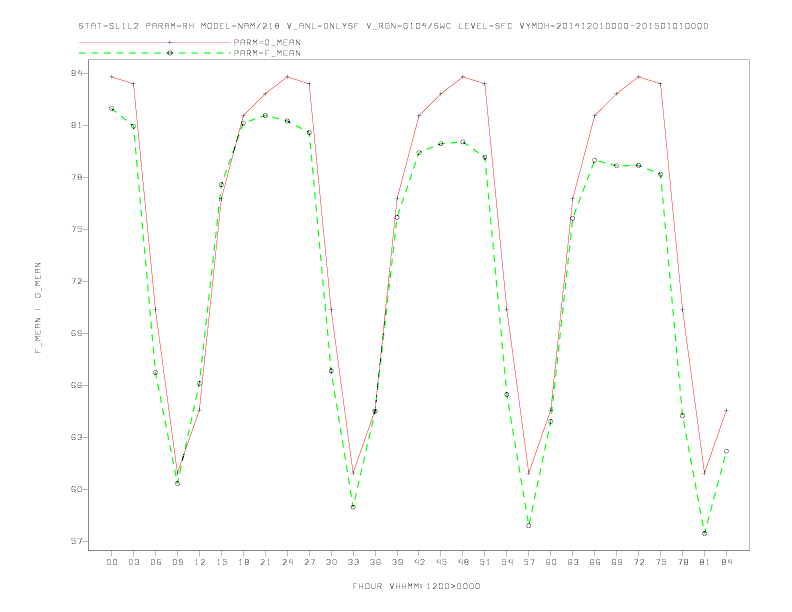This screenshot has width=792, height=612.
Task: Click the 69 tick label on the x-axis
Action: click(x=617, y=562)
